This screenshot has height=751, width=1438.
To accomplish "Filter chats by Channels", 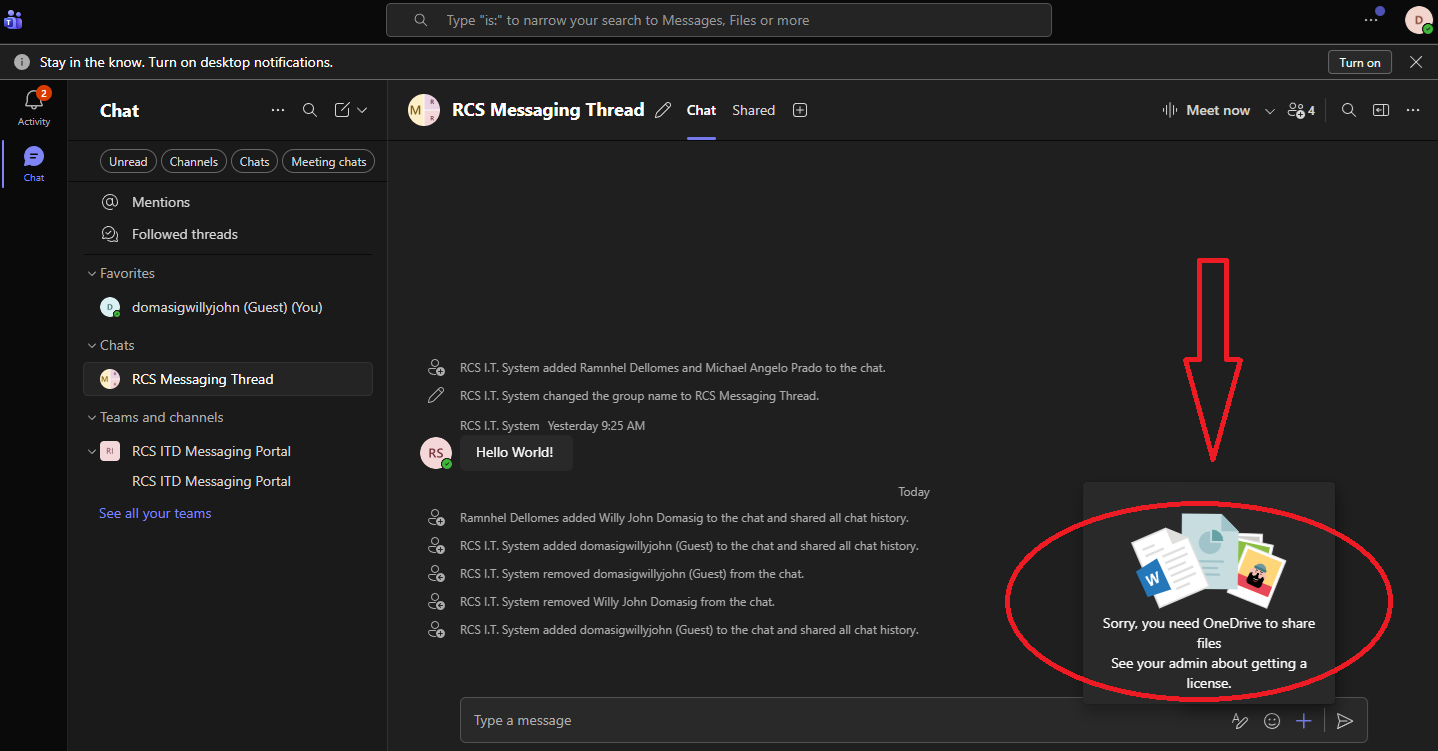I will click(193, 161).
